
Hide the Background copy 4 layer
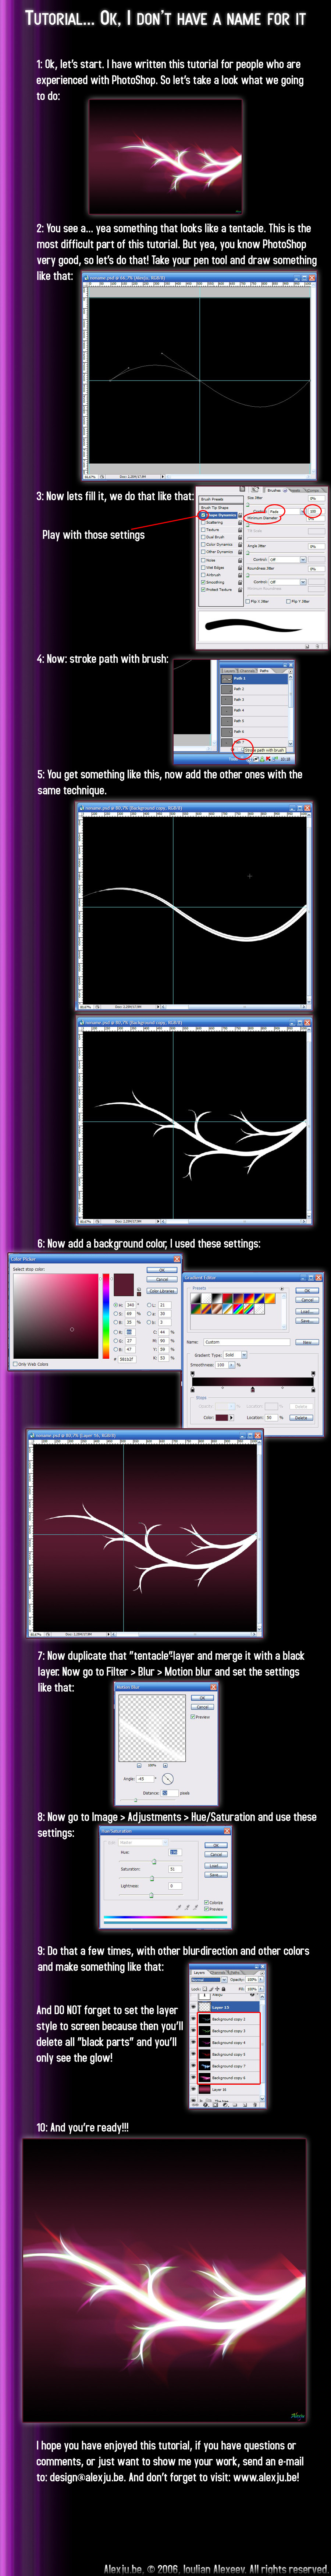click(193, 2042)
